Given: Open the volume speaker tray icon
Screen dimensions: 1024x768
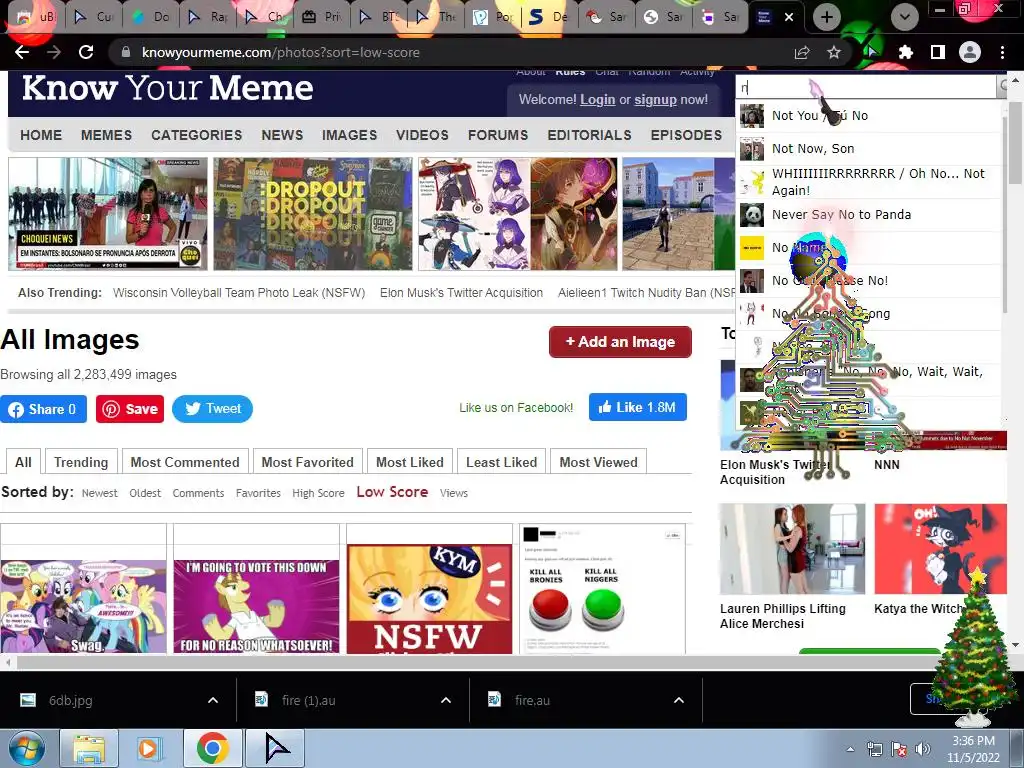Looking at the screenshot, I should click(x=922, y=749).
